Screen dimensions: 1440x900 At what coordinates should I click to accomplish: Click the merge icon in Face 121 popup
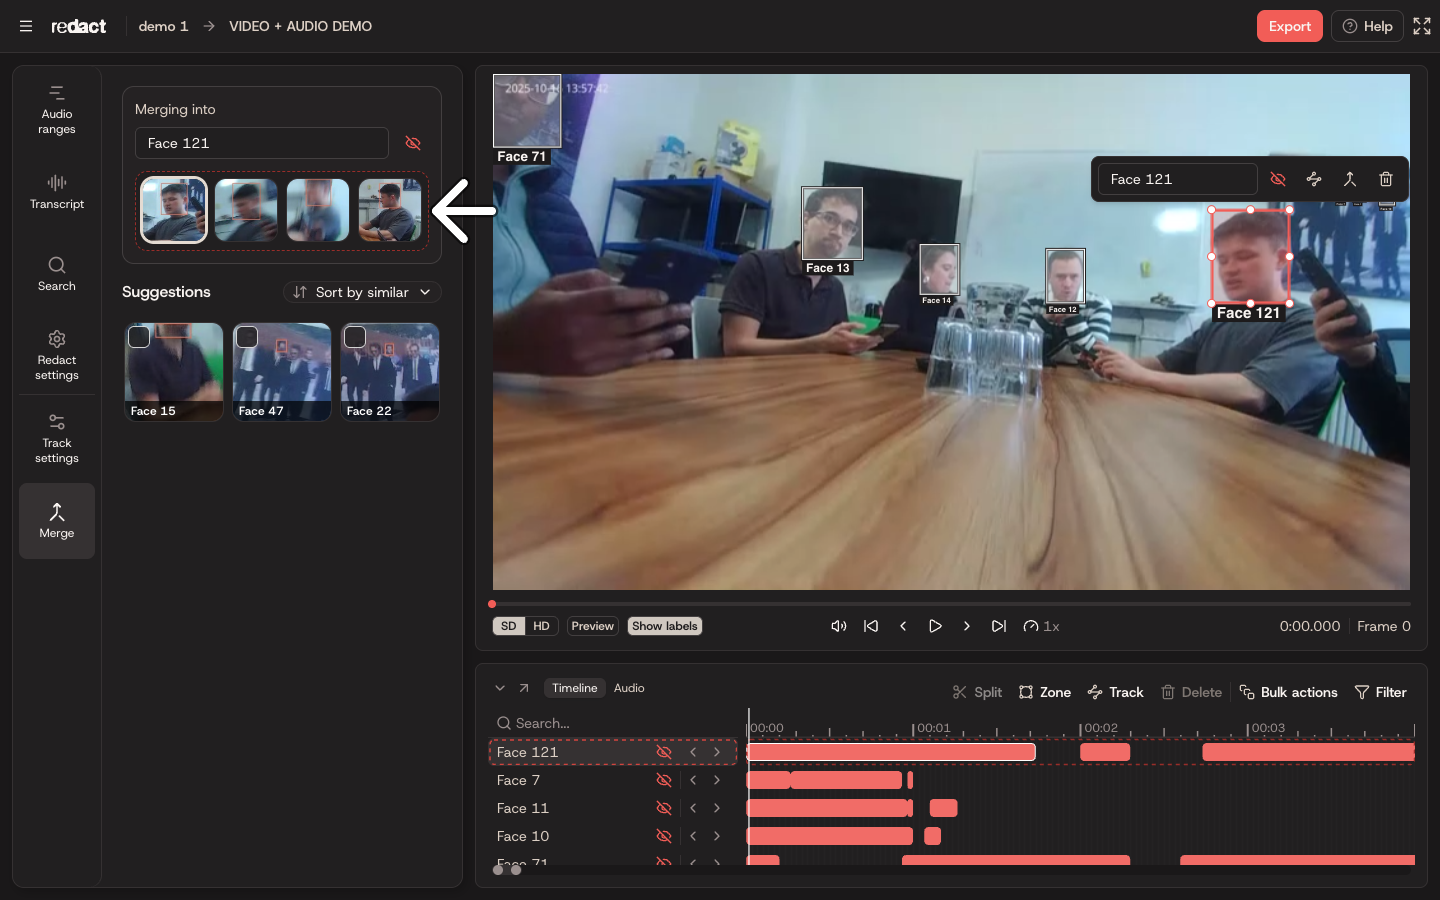click(x=1350, y=179)
